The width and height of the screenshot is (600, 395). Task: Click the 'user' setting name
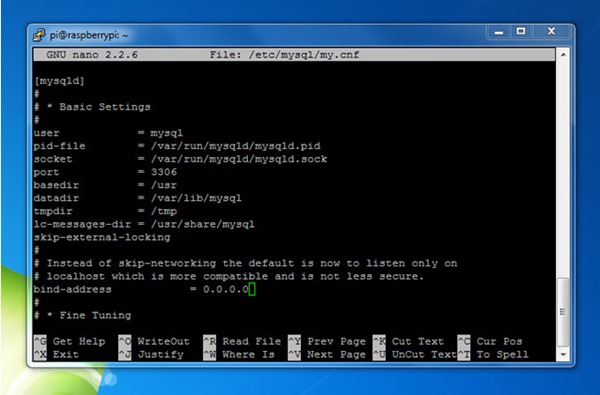[46, 133]
